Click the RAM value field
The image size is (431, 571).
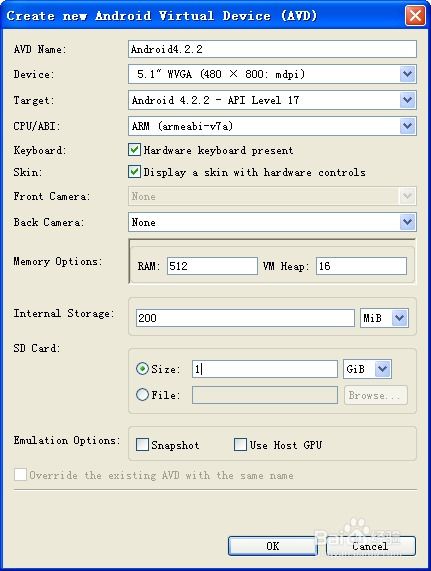coord(212,266)
